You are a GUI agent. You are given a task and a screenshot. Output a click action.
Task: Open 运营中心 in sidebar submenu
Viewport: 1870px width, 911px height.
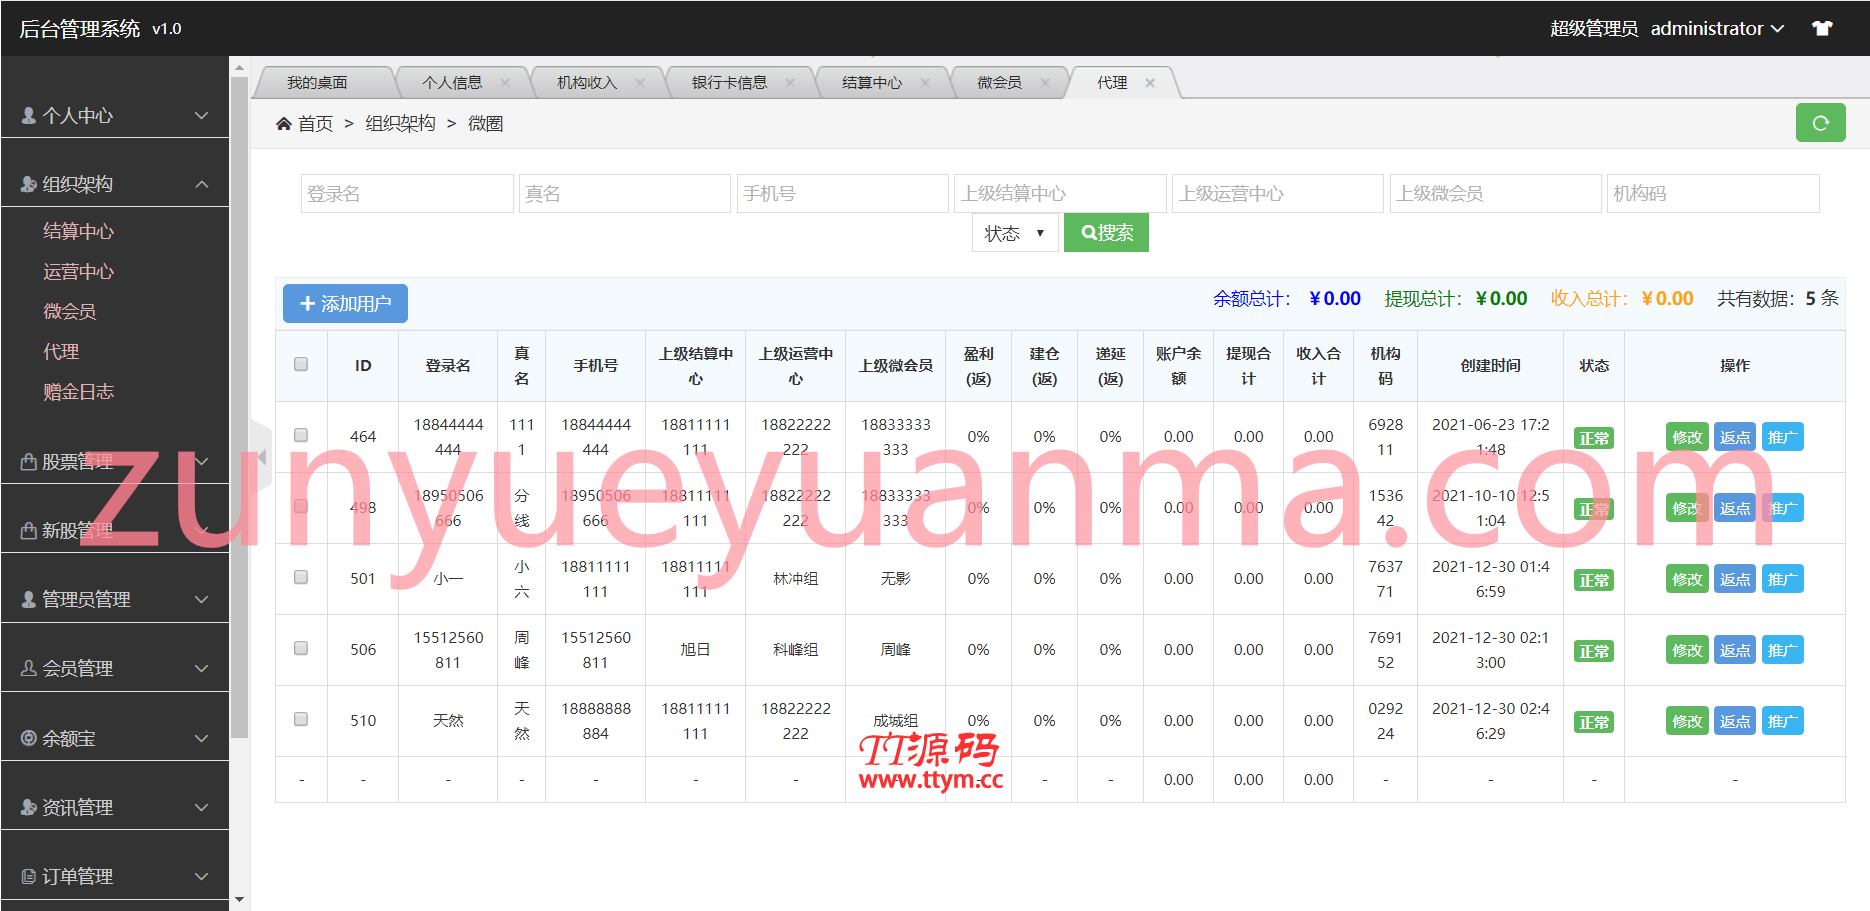click(79, 271)
